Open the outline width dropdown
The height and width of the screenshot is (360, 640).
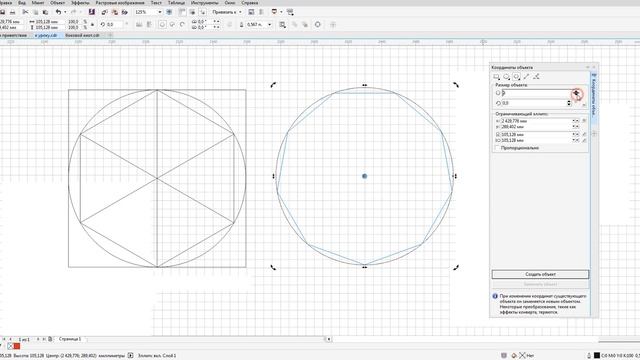click(x=269, y=24)
